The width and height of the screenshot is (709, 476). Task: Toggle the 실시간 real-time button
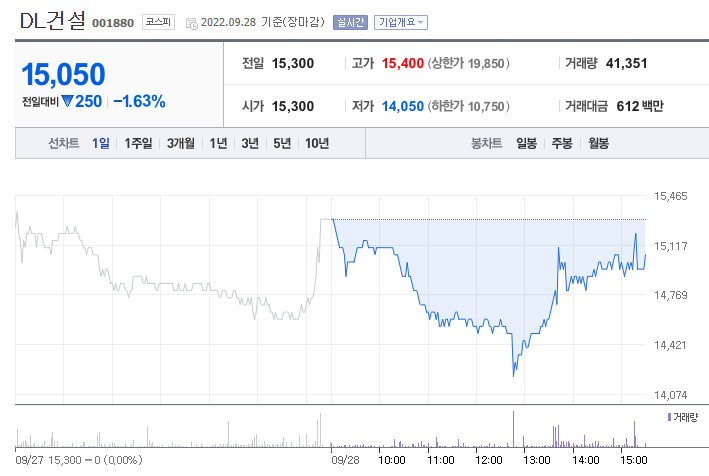[350, 22]
